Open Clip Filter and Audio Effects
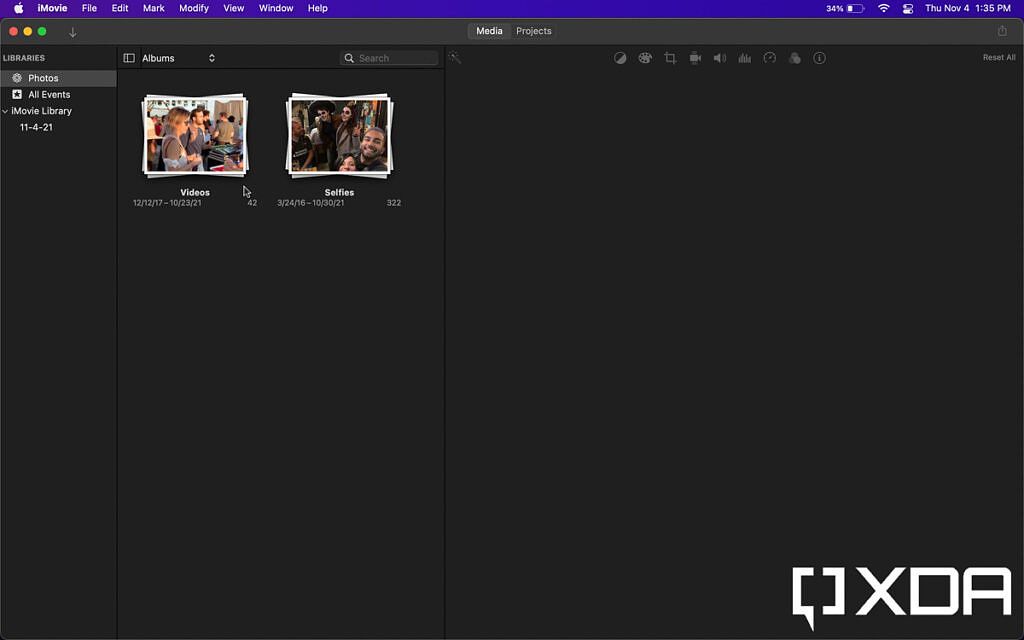 click(794, 57)
